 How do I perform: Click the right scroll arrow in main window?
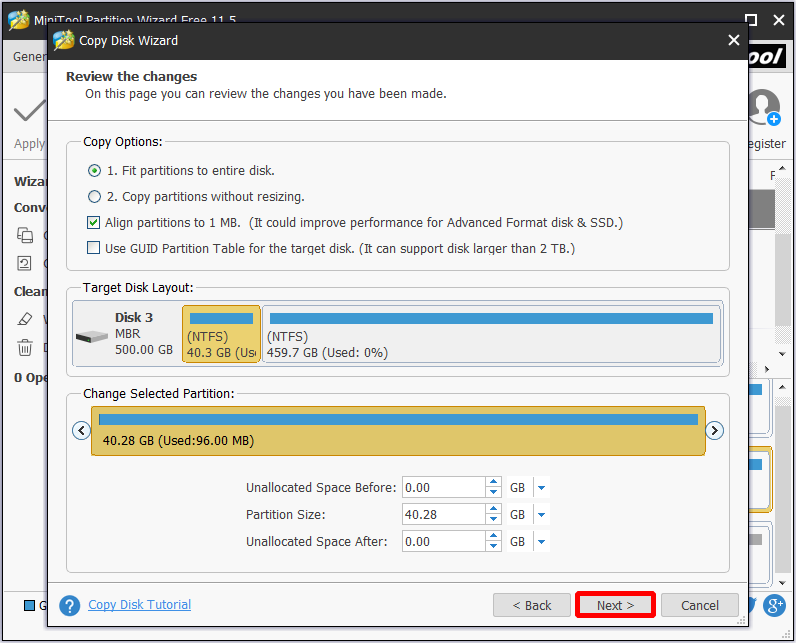click(767, 369)
